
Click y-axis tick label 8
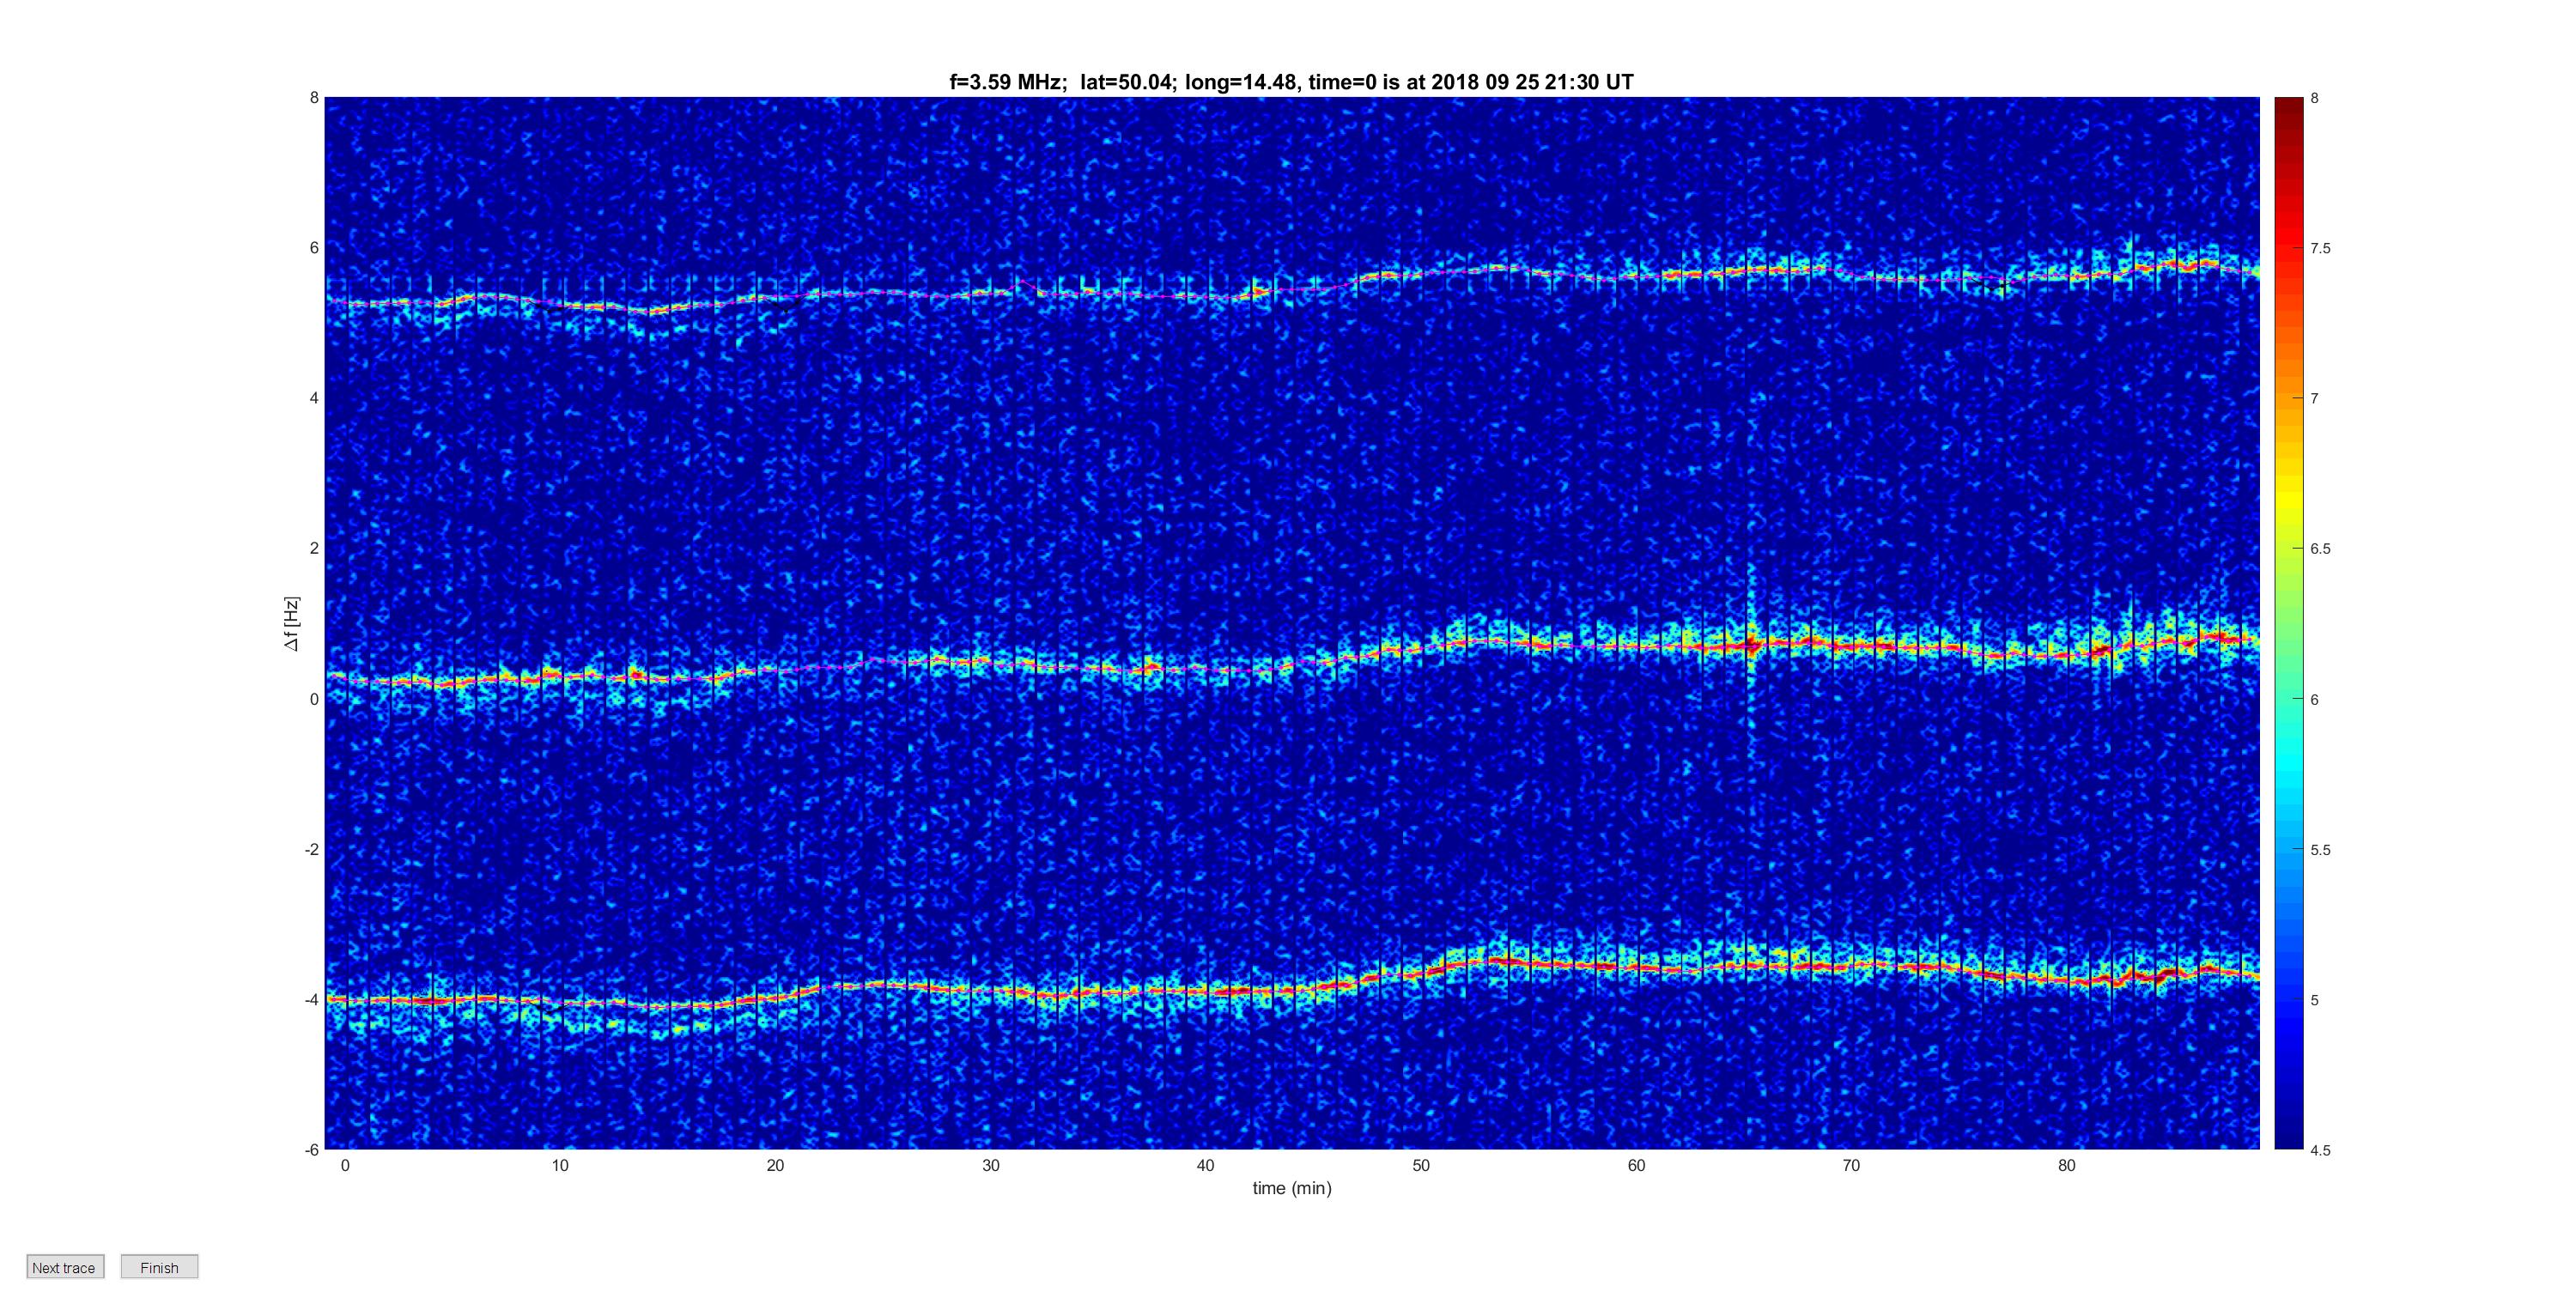click(x=314, y=98)
